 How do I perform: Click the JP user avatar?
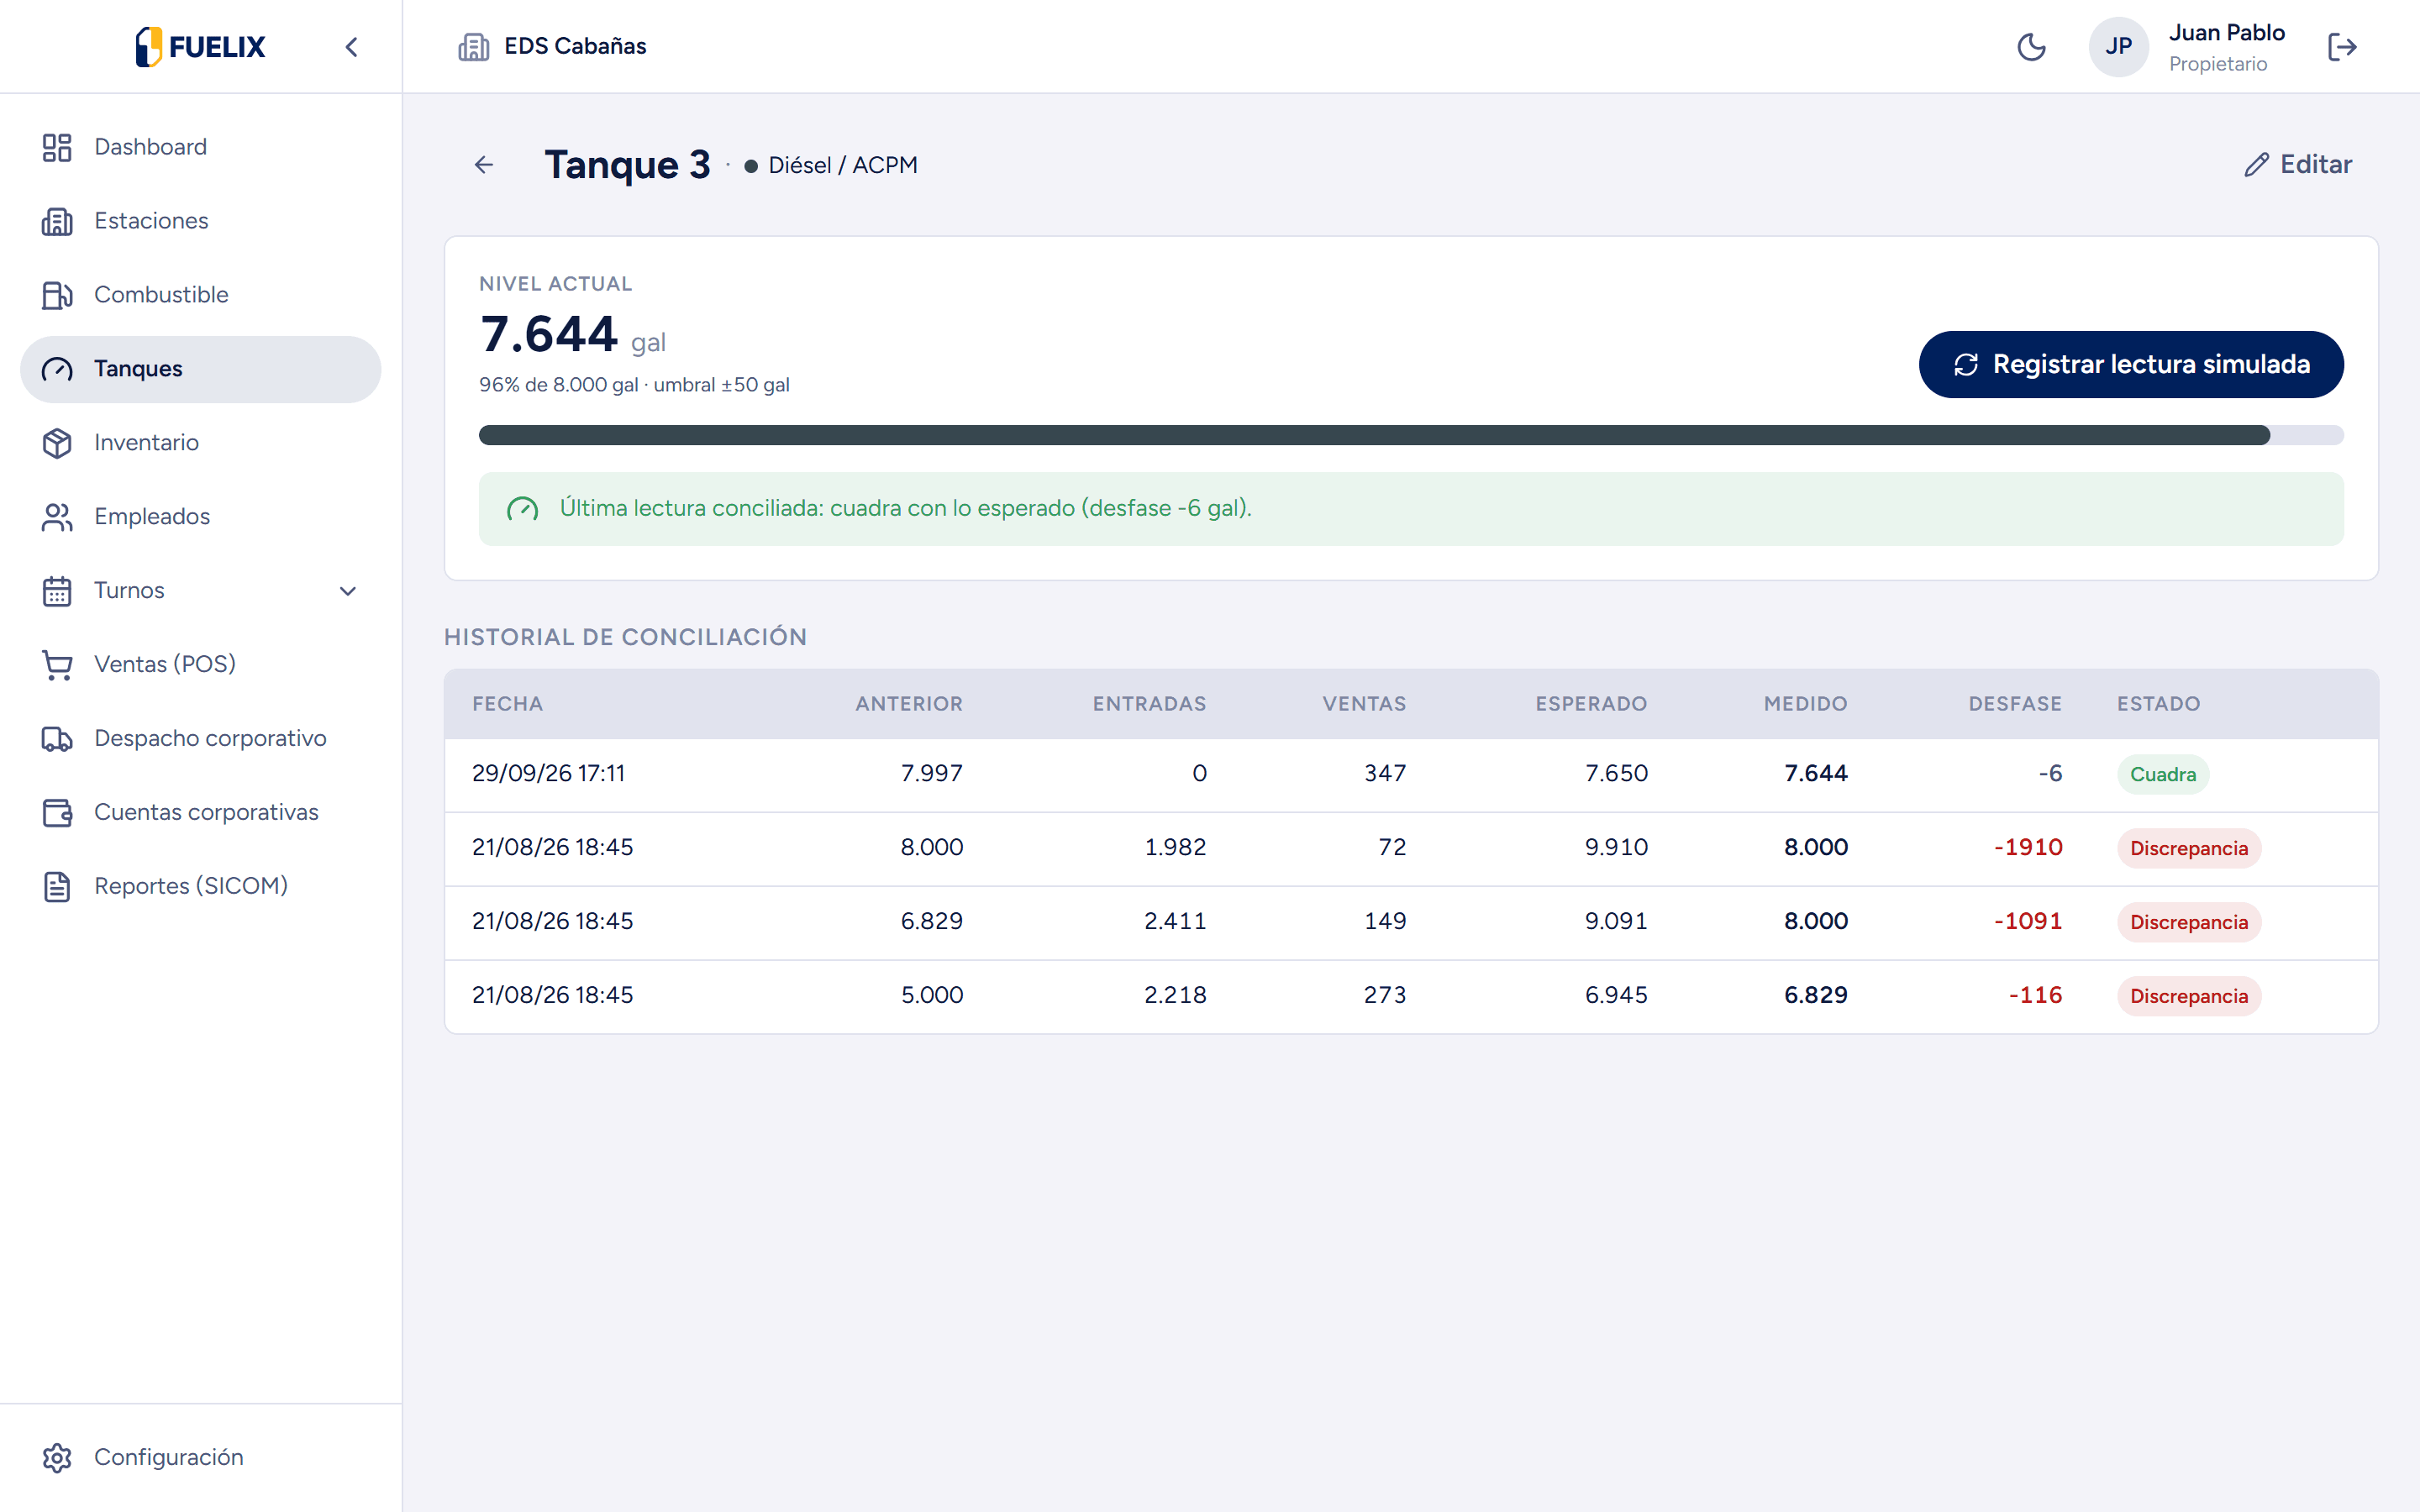click(x=2118, y=47)
